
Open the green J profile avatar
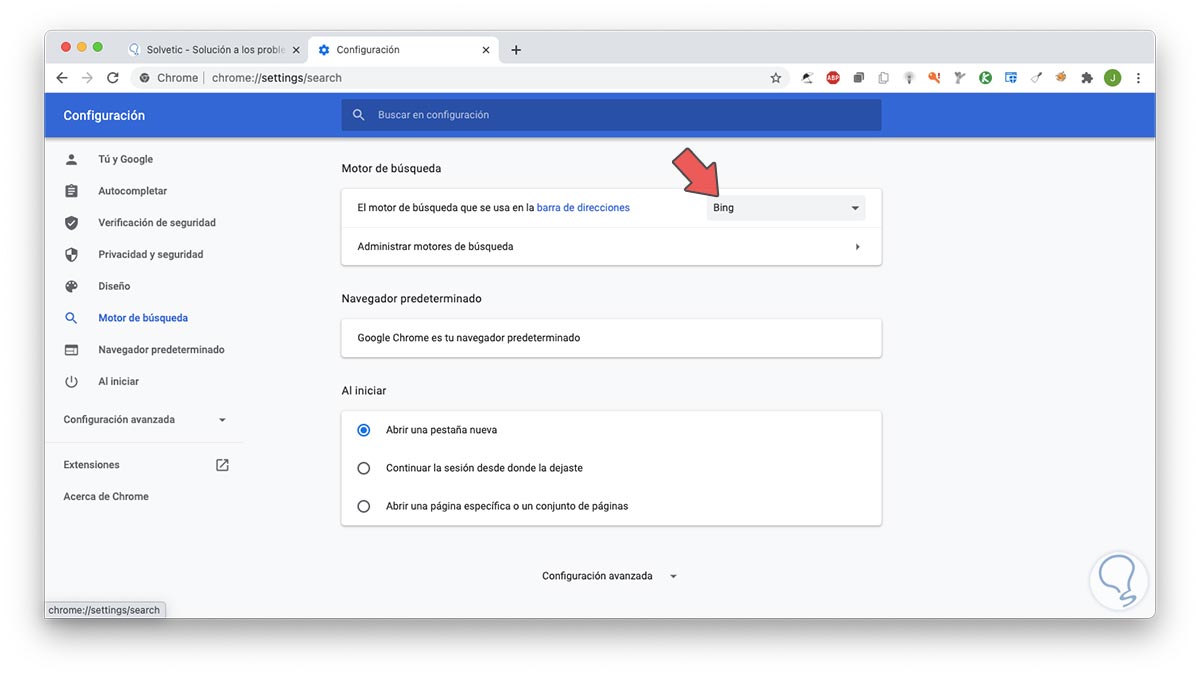[x=1113, y=78]
